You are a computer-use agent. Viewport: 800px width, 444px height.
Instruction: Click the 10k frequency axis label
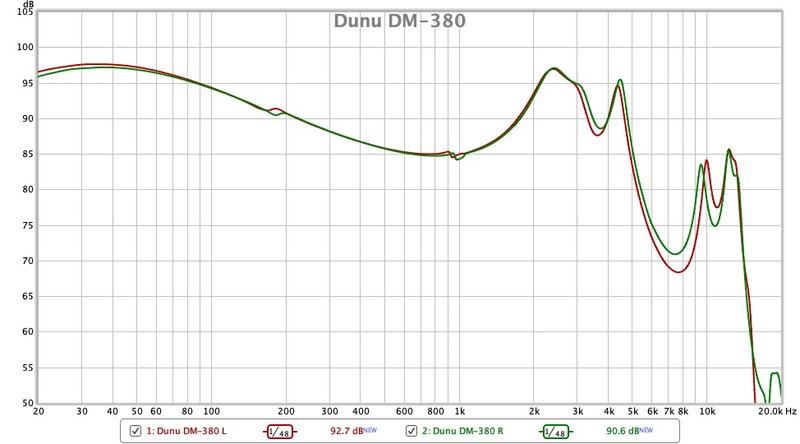[x=707, y=411]
